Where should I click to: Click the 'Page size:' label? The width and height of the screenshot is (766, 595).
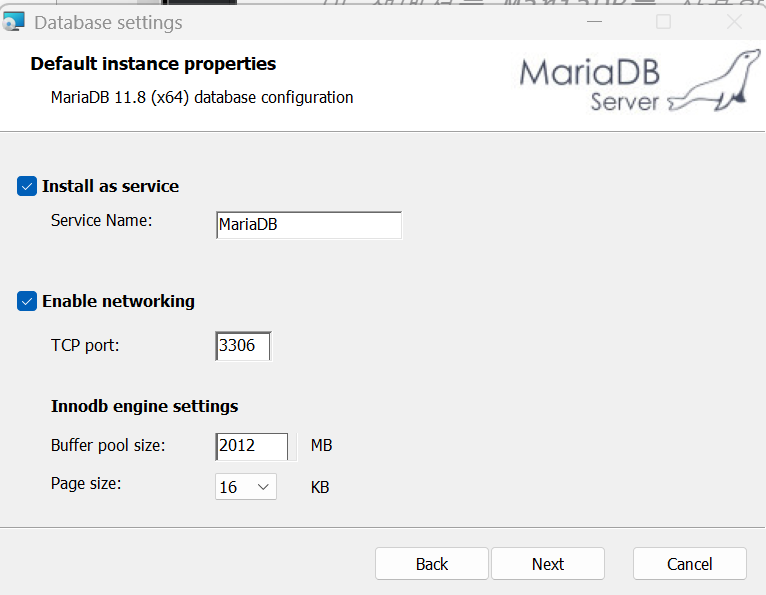pos(86,484)
